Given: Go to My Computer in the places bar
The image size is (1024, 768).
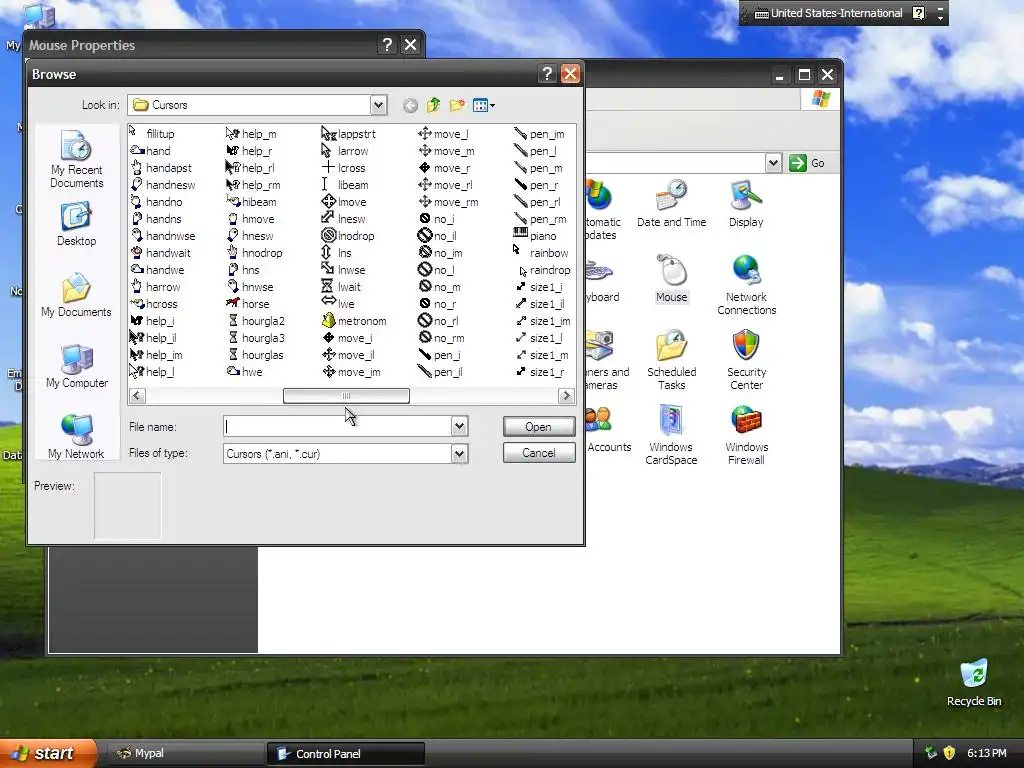Looking at the screenshot, I should point(76,366).
